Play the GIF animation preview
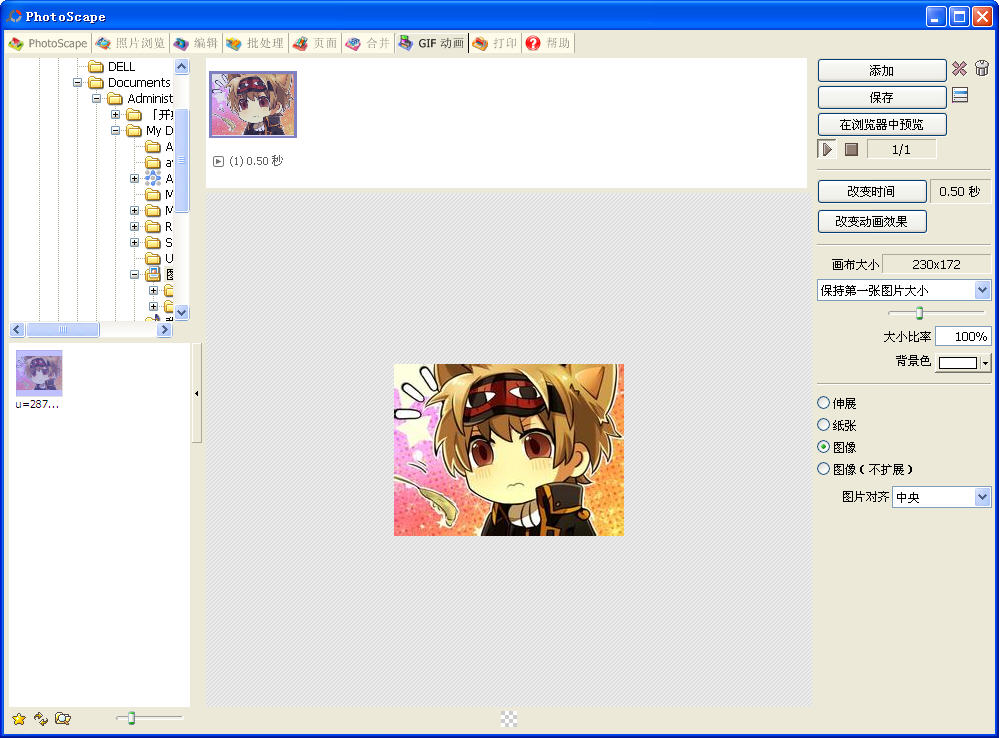 [827, 149]
